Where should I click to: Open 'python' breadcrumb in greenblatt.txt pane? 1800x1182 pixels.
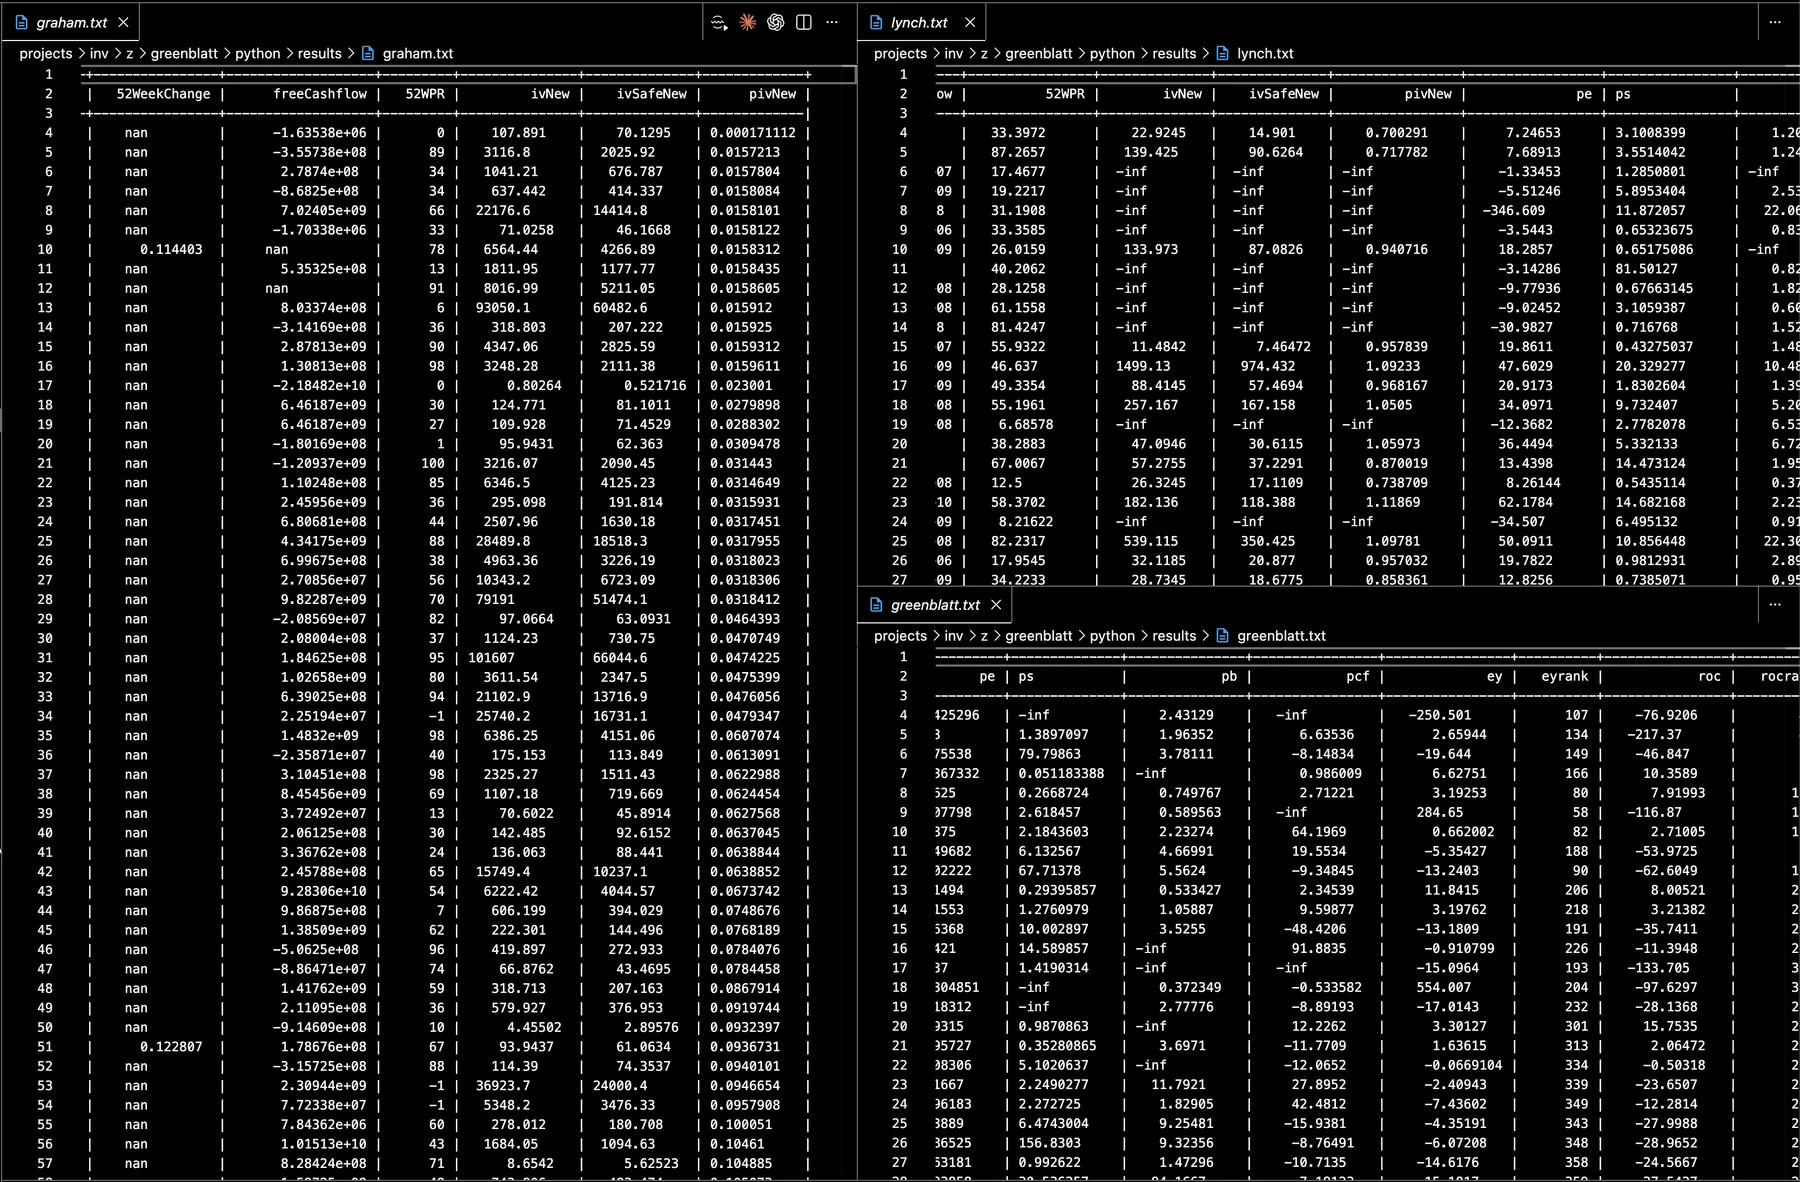coord(1112,636)
